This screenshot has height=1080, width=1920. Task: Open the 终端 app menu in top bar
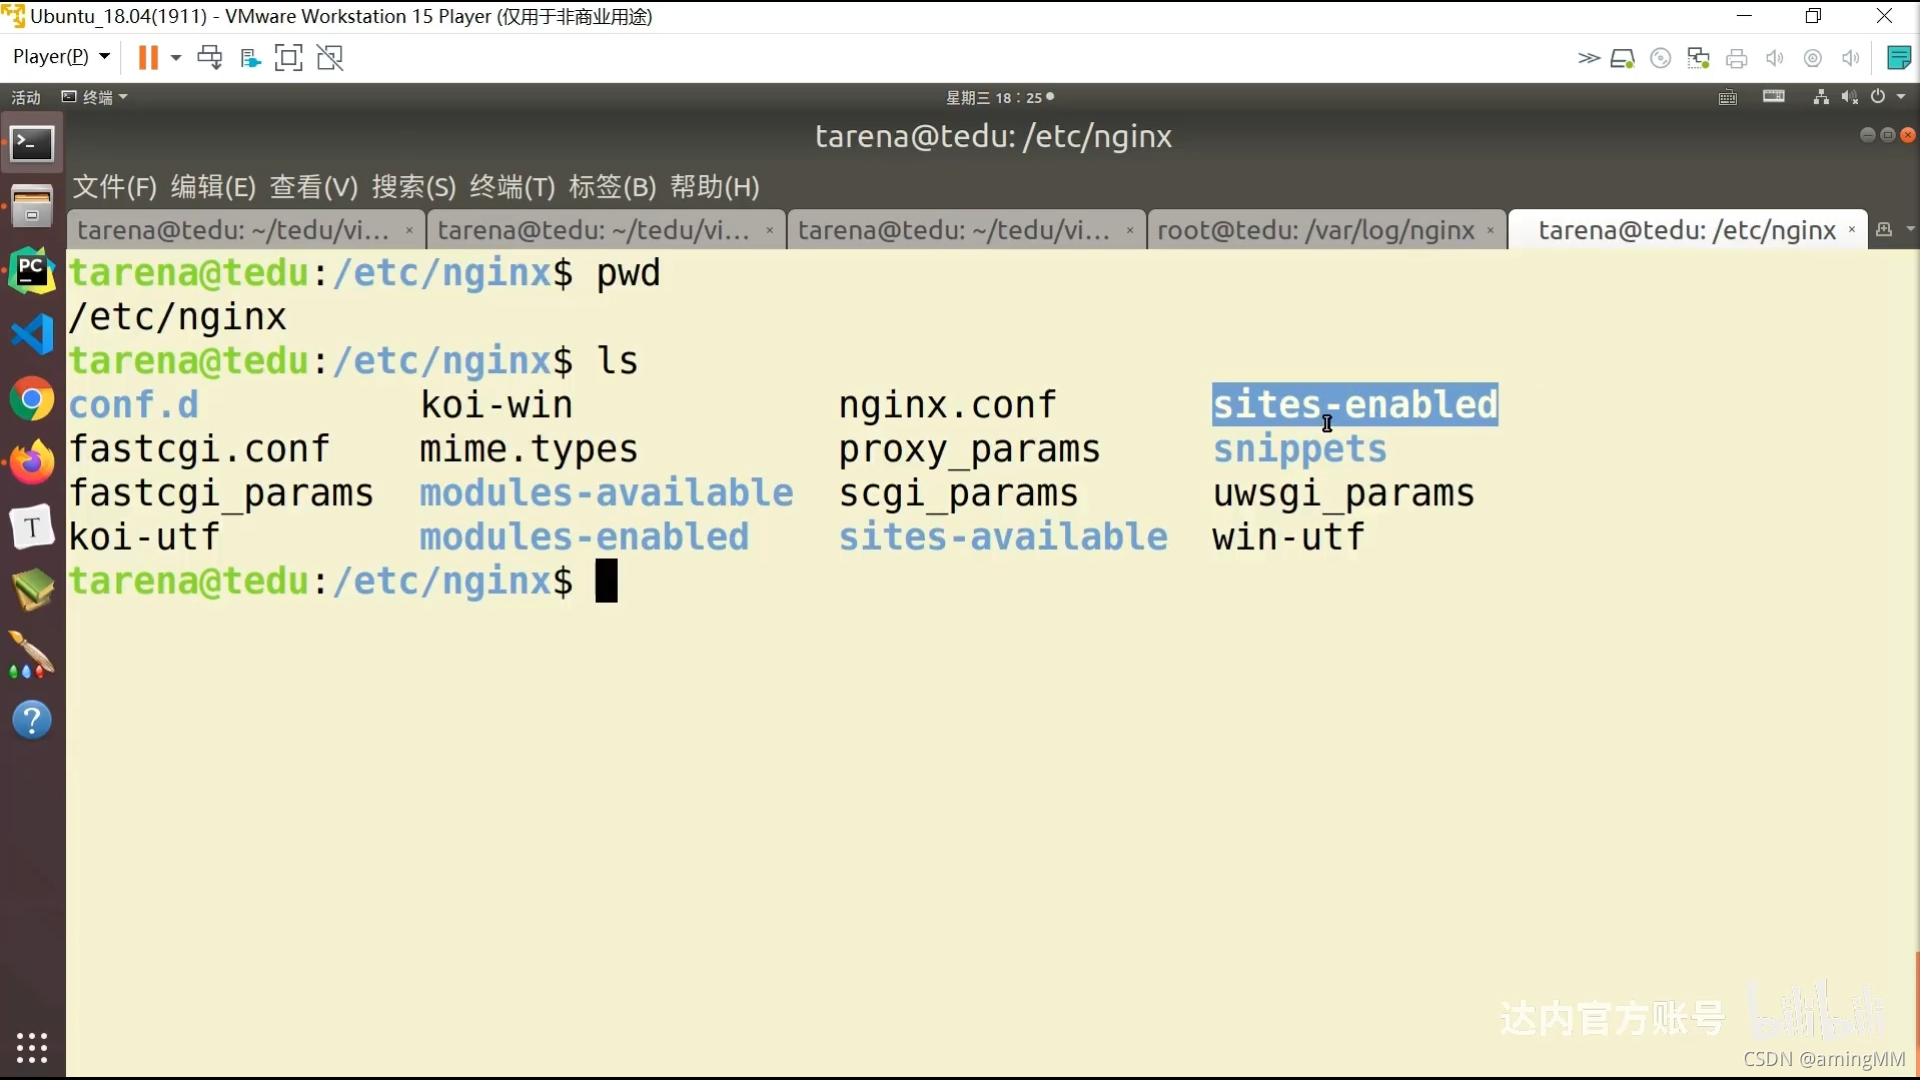coord(96,97)
